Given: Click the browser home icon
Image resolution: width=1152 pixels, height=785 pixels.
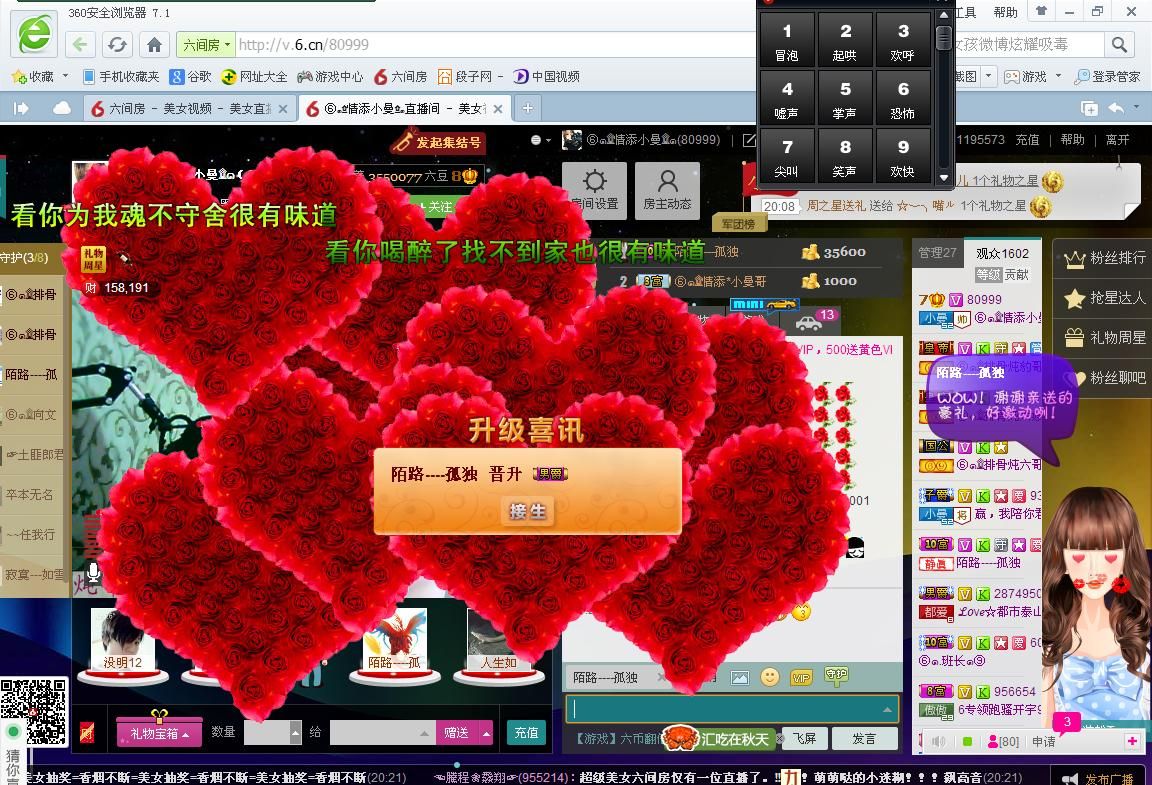Looking at the screenshot, I should [154, 45].
